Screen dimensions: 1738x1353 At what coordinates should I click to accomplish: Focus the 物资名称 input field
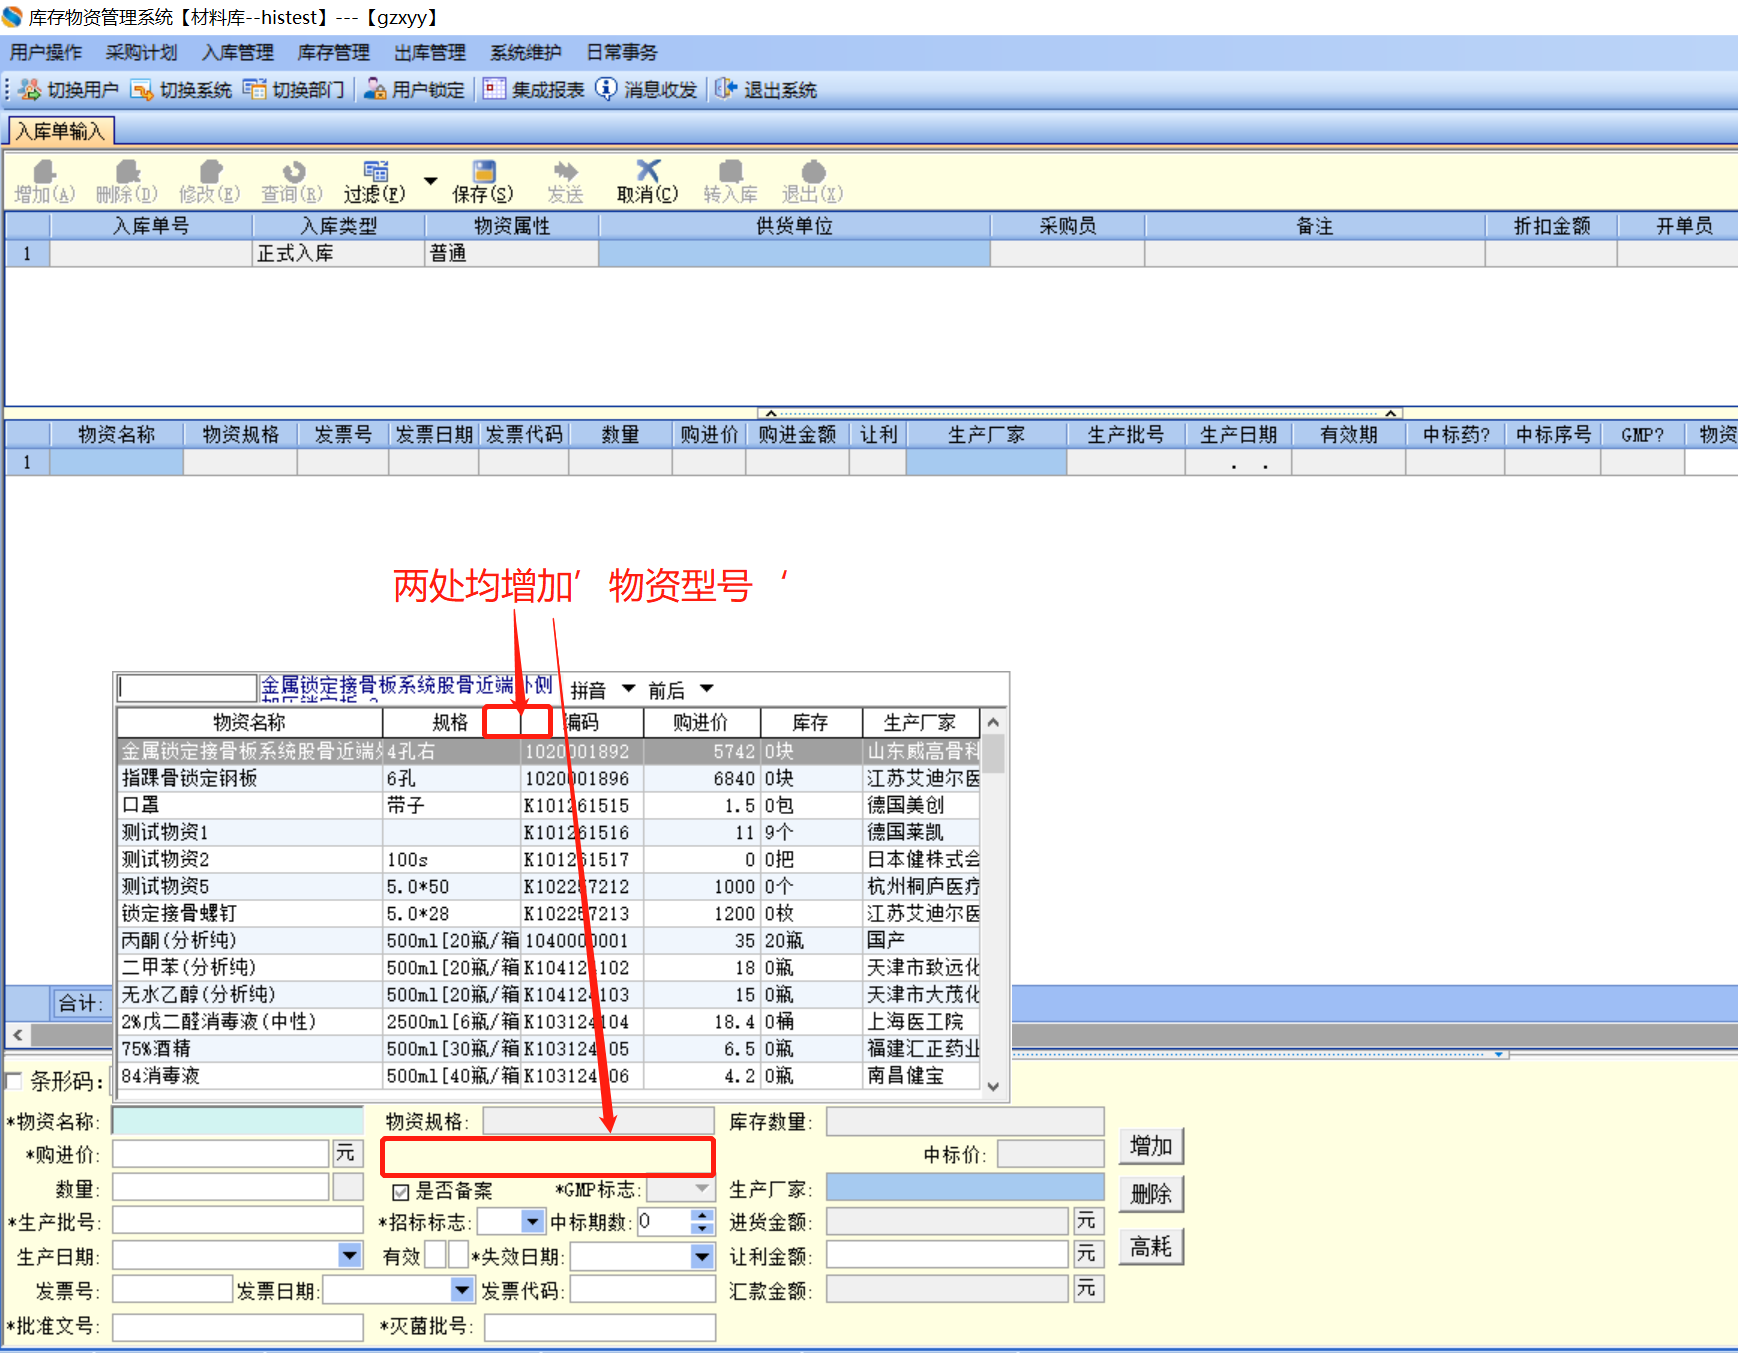pyautogui.click(x=238, y=1121)
